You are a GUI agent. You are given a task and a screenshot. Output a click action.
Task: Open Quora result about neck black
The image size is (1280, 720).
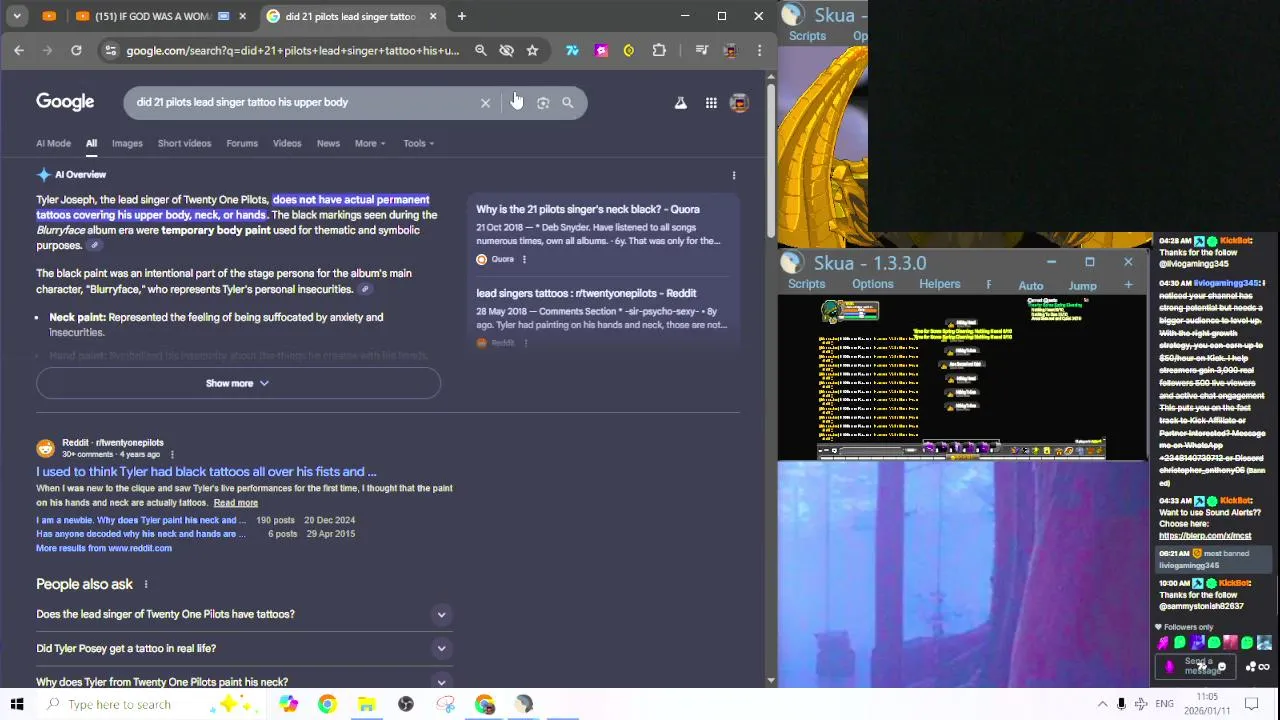pos(588,209)
